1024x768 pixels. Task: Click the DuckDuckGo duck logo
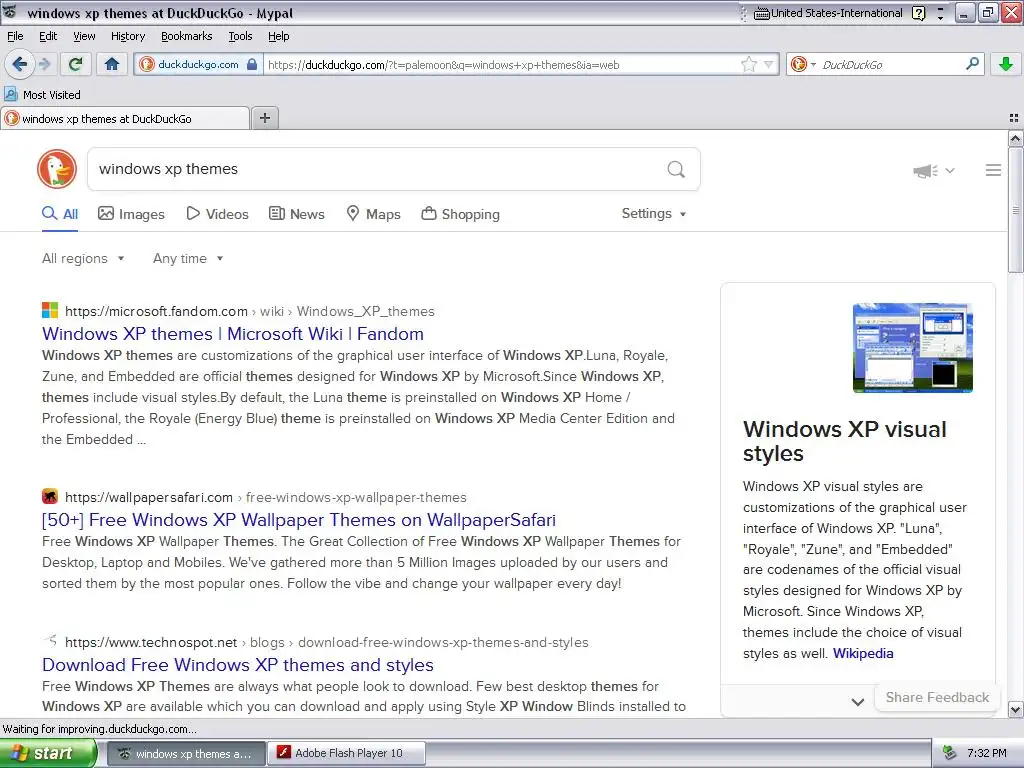click(57, 168)
